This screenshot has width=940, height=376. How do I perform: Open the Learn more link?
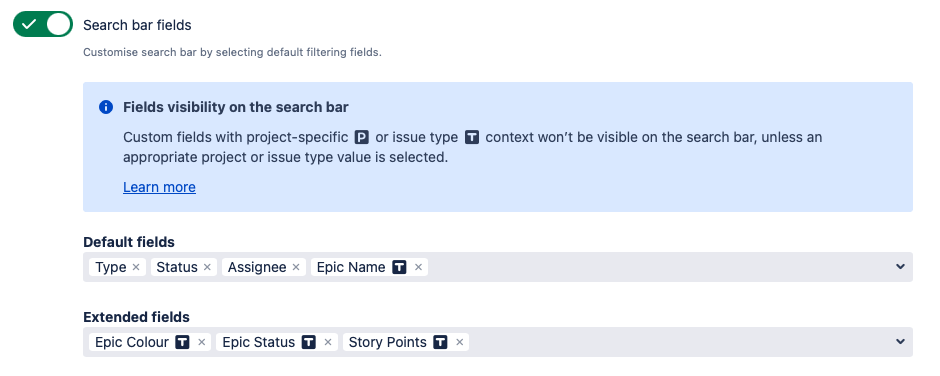point(159,187)
